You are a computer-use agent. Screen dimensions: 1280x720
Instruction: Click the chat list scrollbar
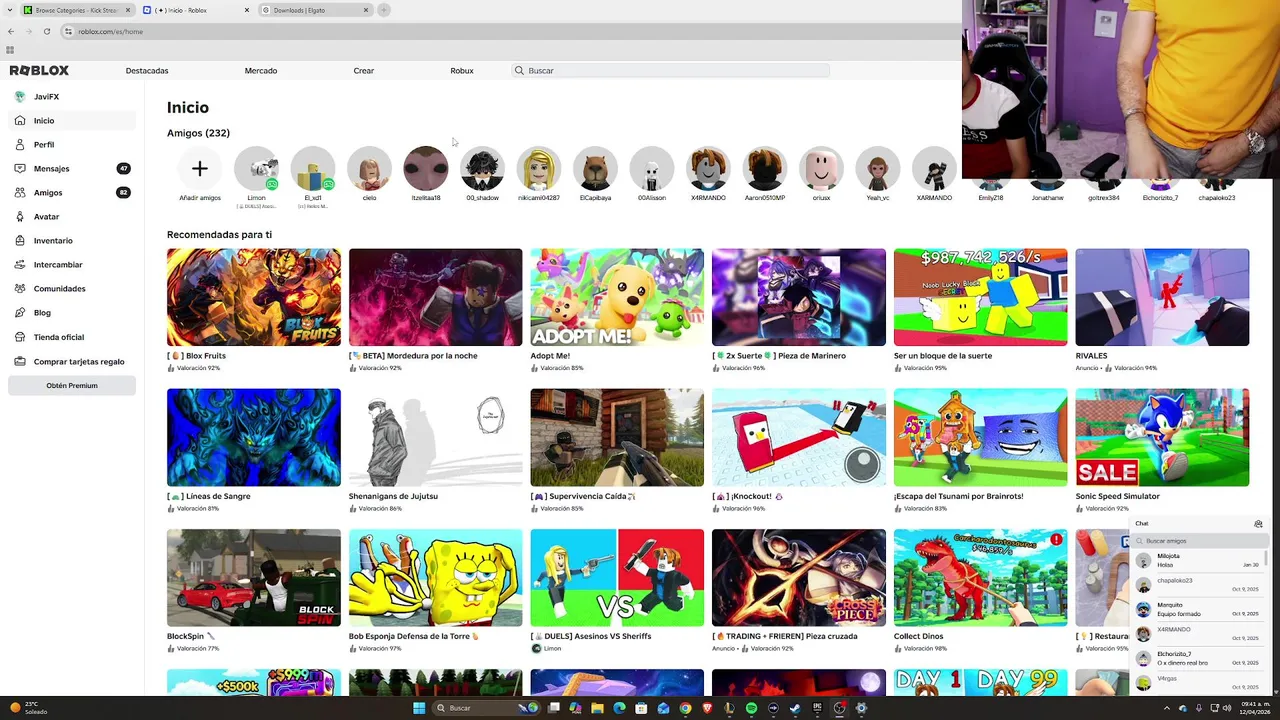[x=1266, y=557]
